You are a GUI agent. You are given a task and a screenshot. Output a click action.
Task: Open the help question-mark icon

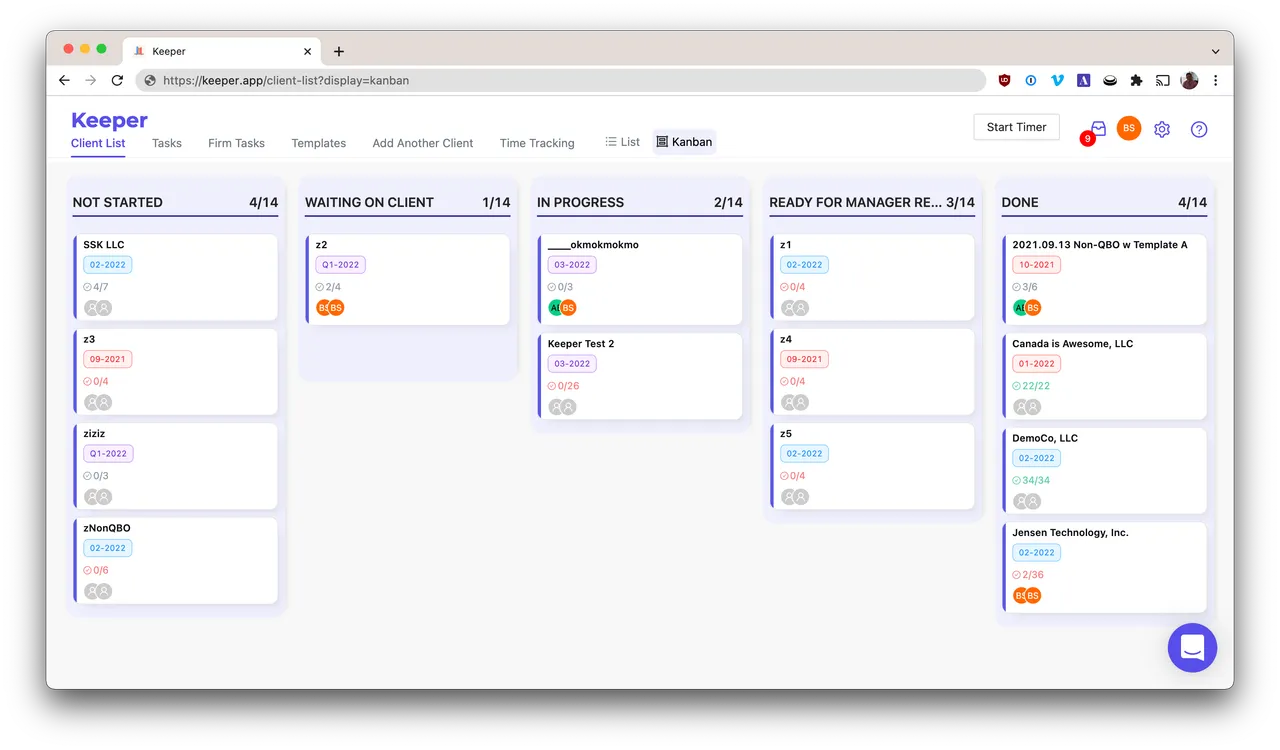1199,129
